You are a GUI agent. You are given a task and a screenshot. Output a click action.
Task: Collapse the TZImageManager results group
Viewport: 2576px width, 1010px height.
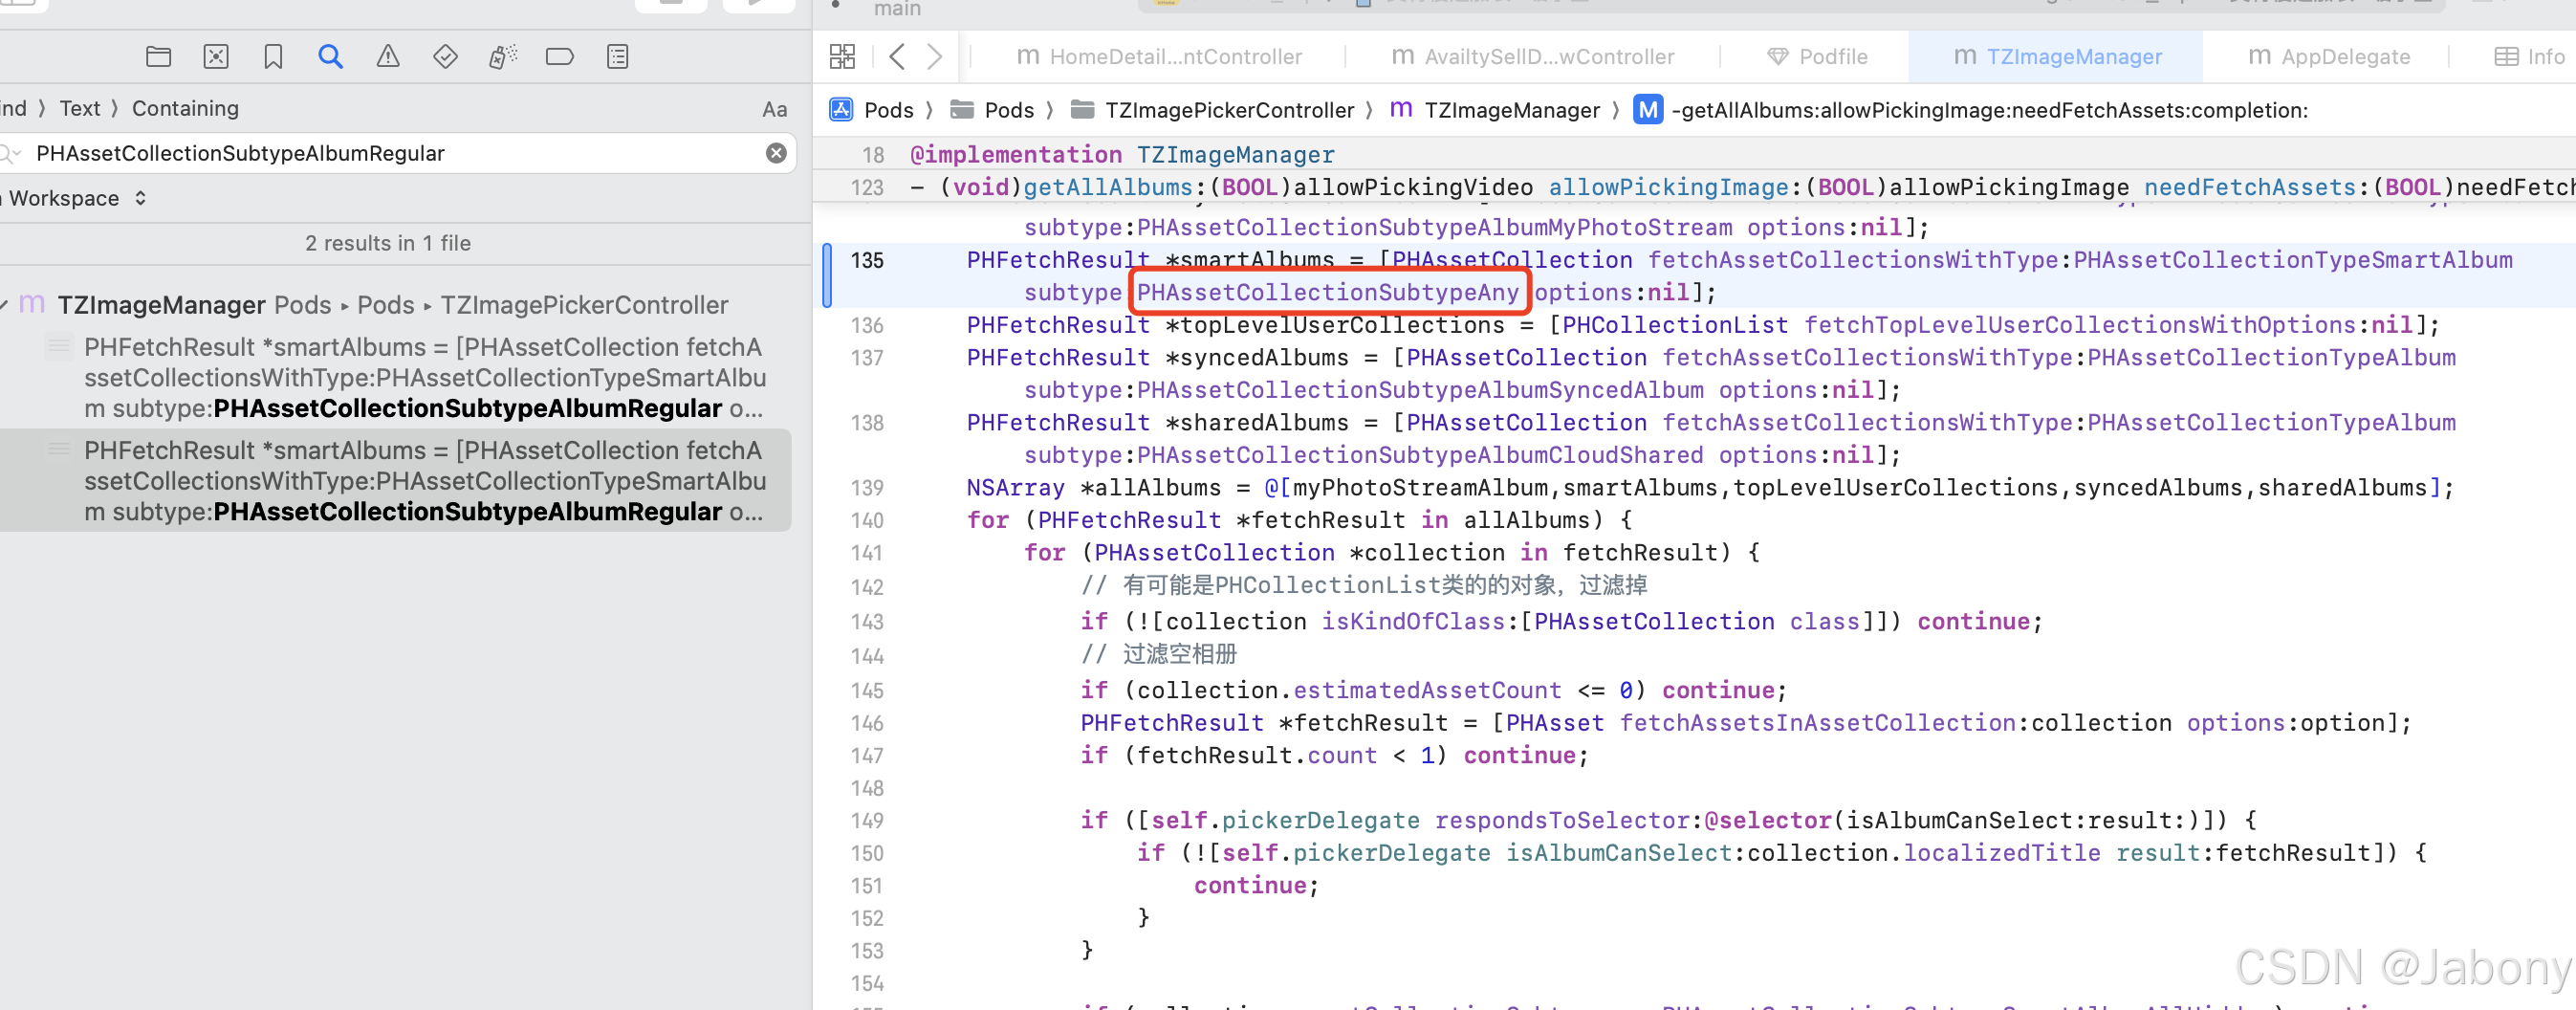point(4,304)
